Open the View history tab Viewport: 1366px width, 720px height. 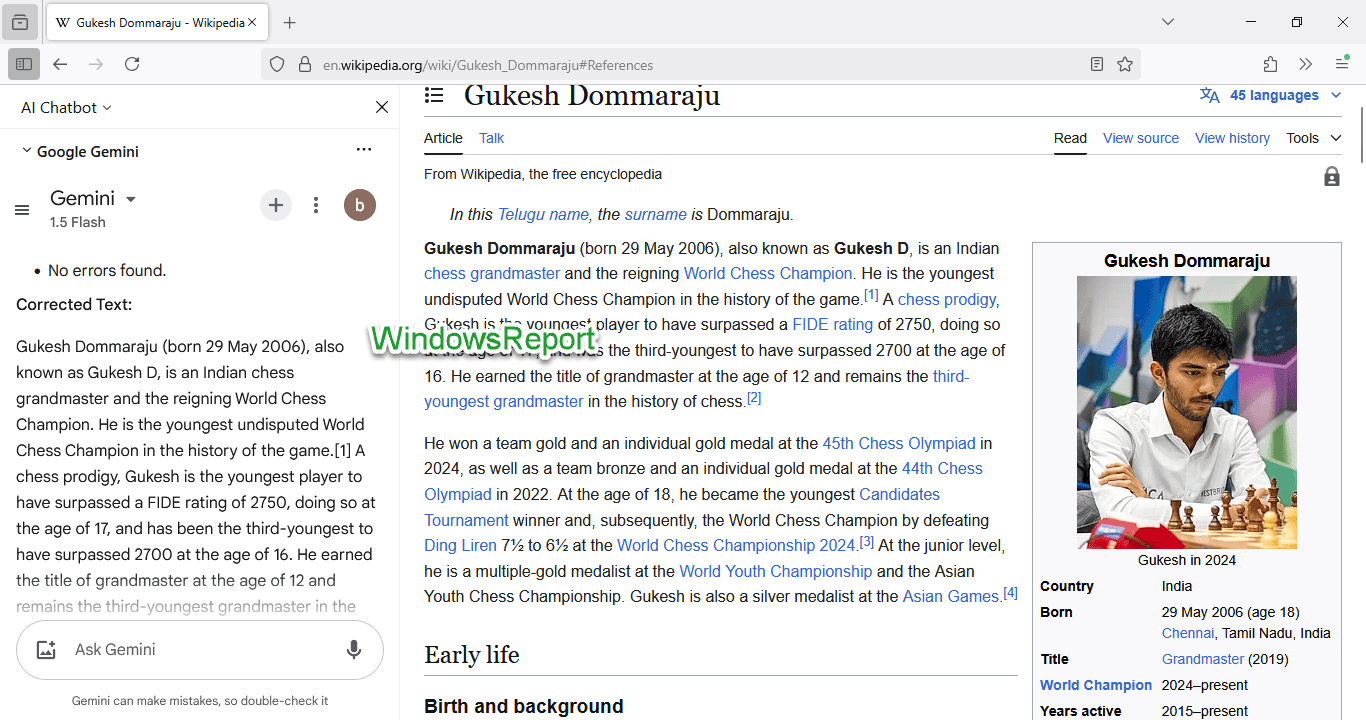pos(1232,138)
